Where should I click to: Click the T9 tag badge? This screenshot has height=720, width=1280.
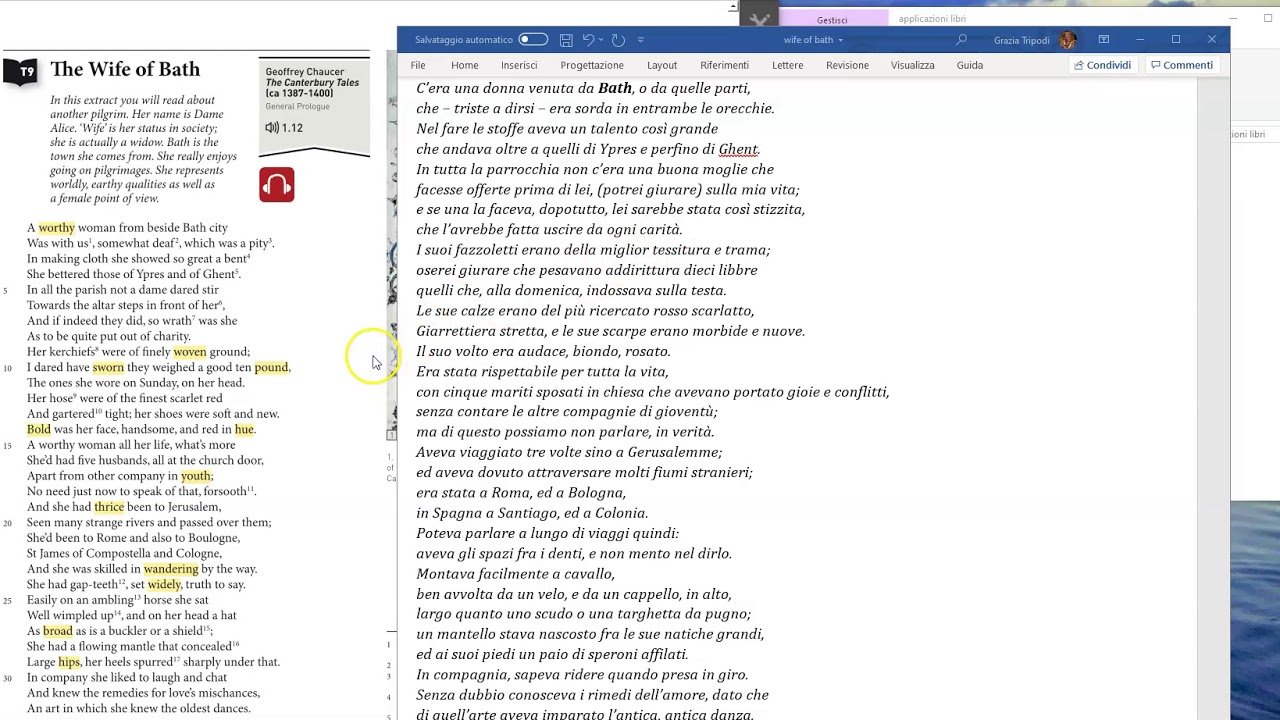[x=21, y=71]
